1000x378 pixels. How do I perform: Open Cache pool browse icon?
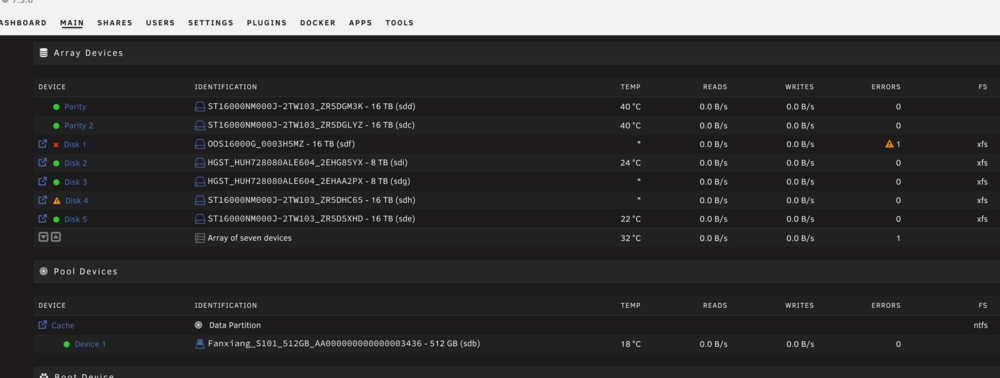(43, 324)
